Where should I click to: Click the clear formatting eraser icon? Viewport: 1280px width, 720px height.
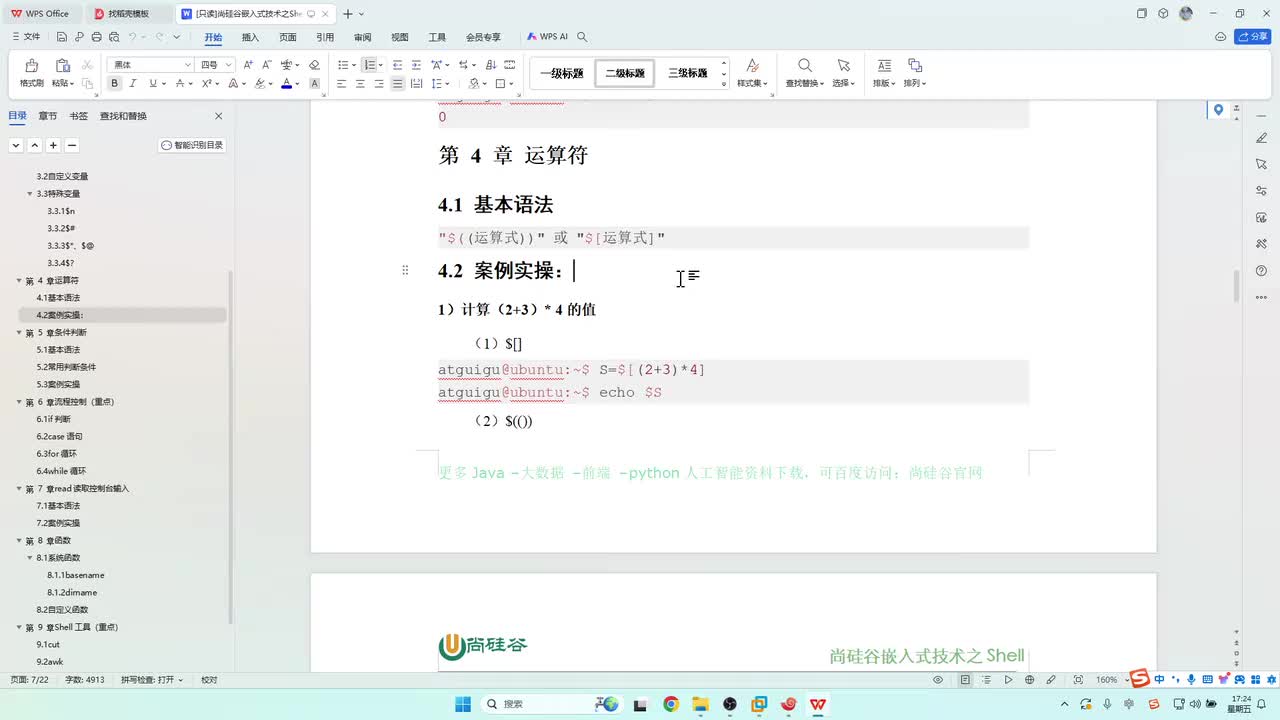click(x=314, y=65)
